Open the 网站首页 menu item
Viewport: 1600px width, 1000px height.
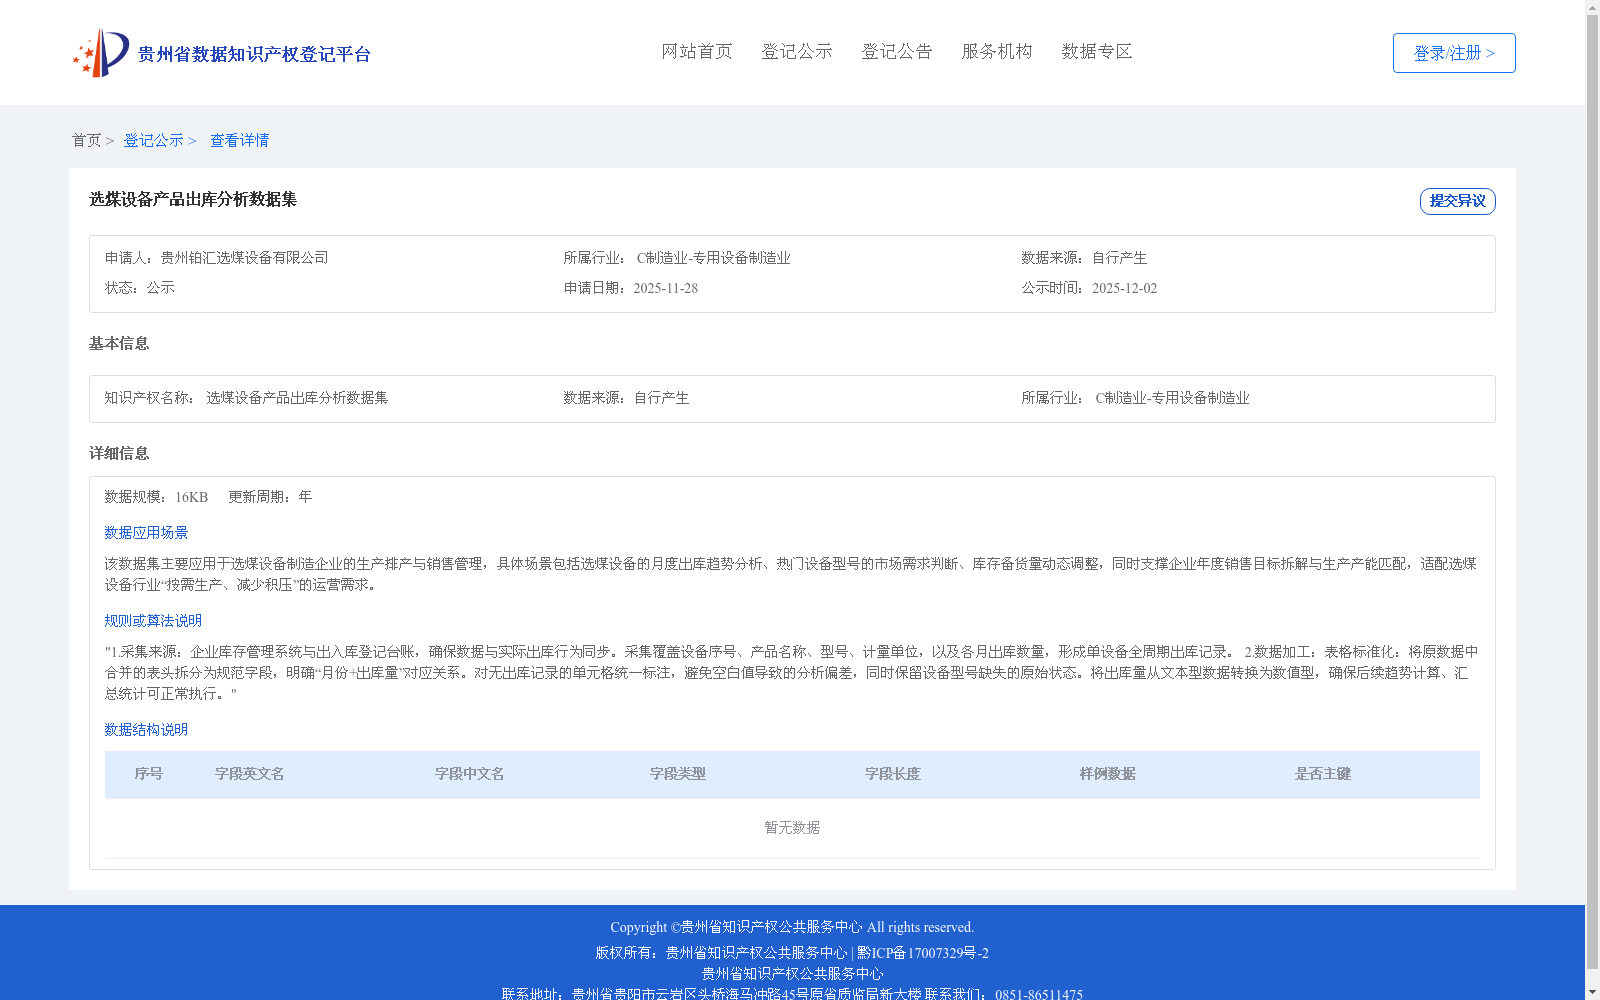click(x=697, y=52)
